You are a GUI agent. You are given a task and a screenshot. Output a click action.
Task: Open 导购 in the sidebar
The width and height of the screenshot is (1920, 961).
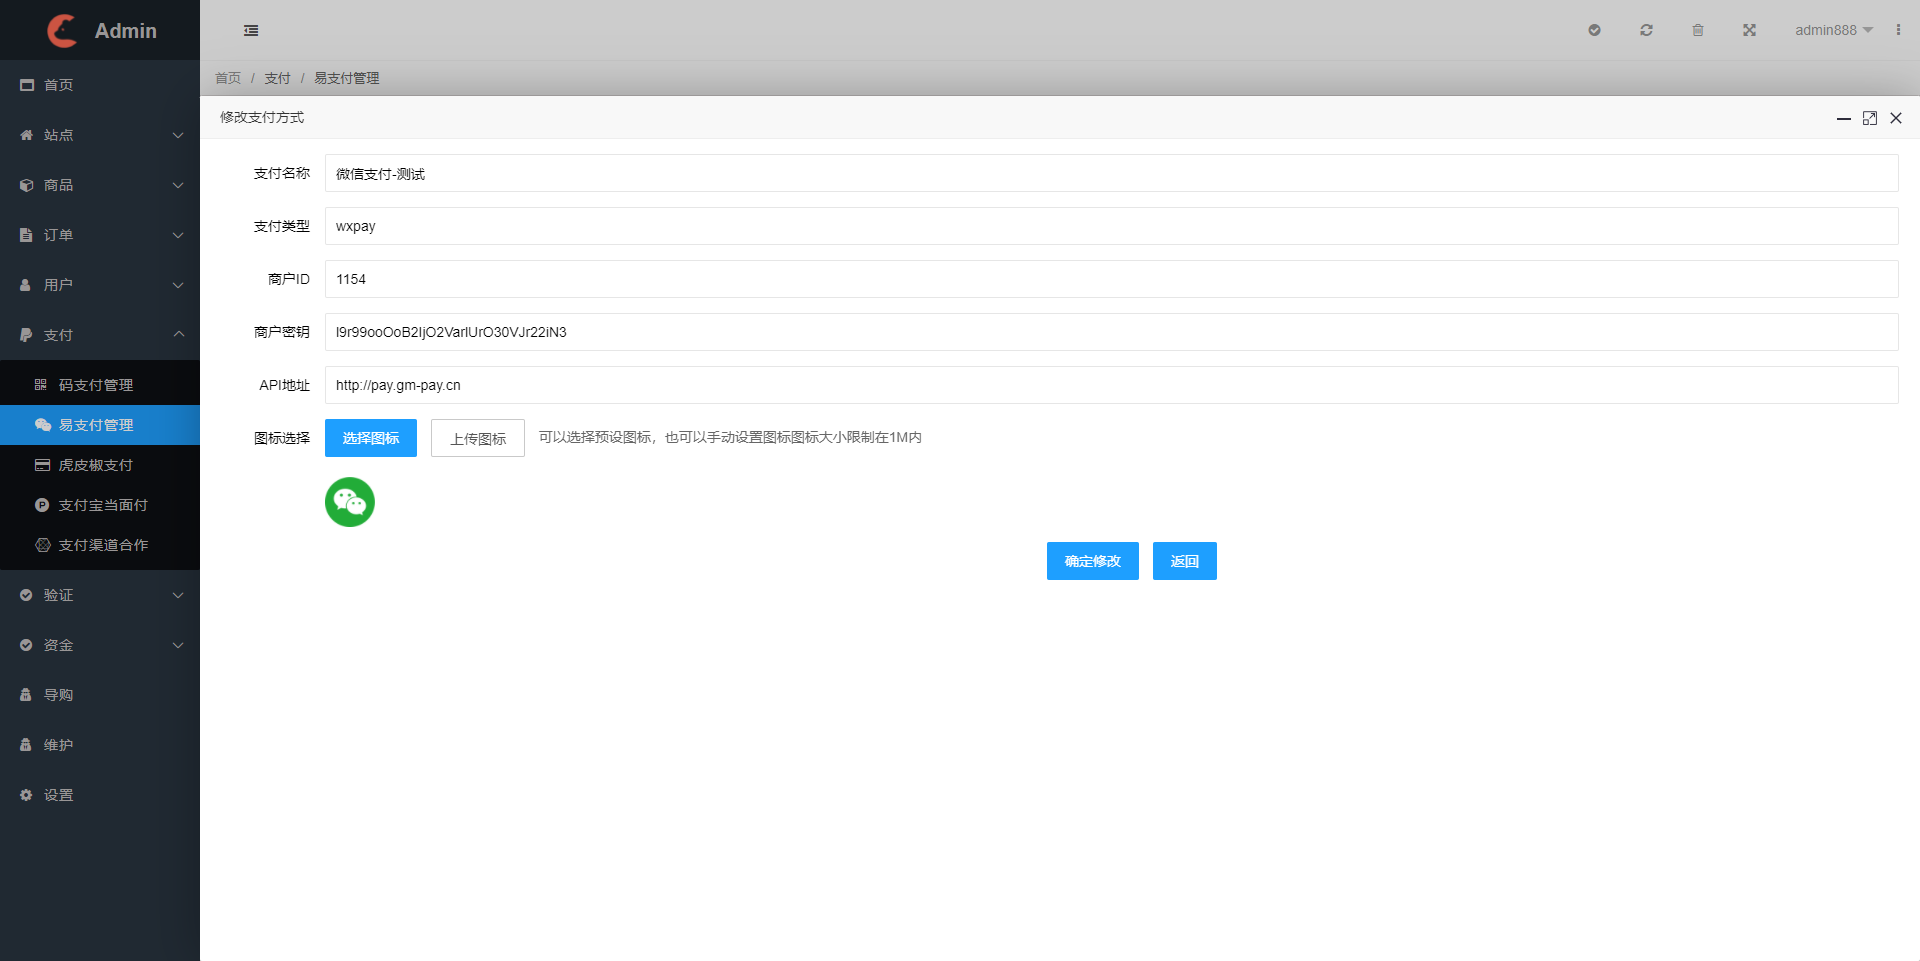(x=100, y=695)
